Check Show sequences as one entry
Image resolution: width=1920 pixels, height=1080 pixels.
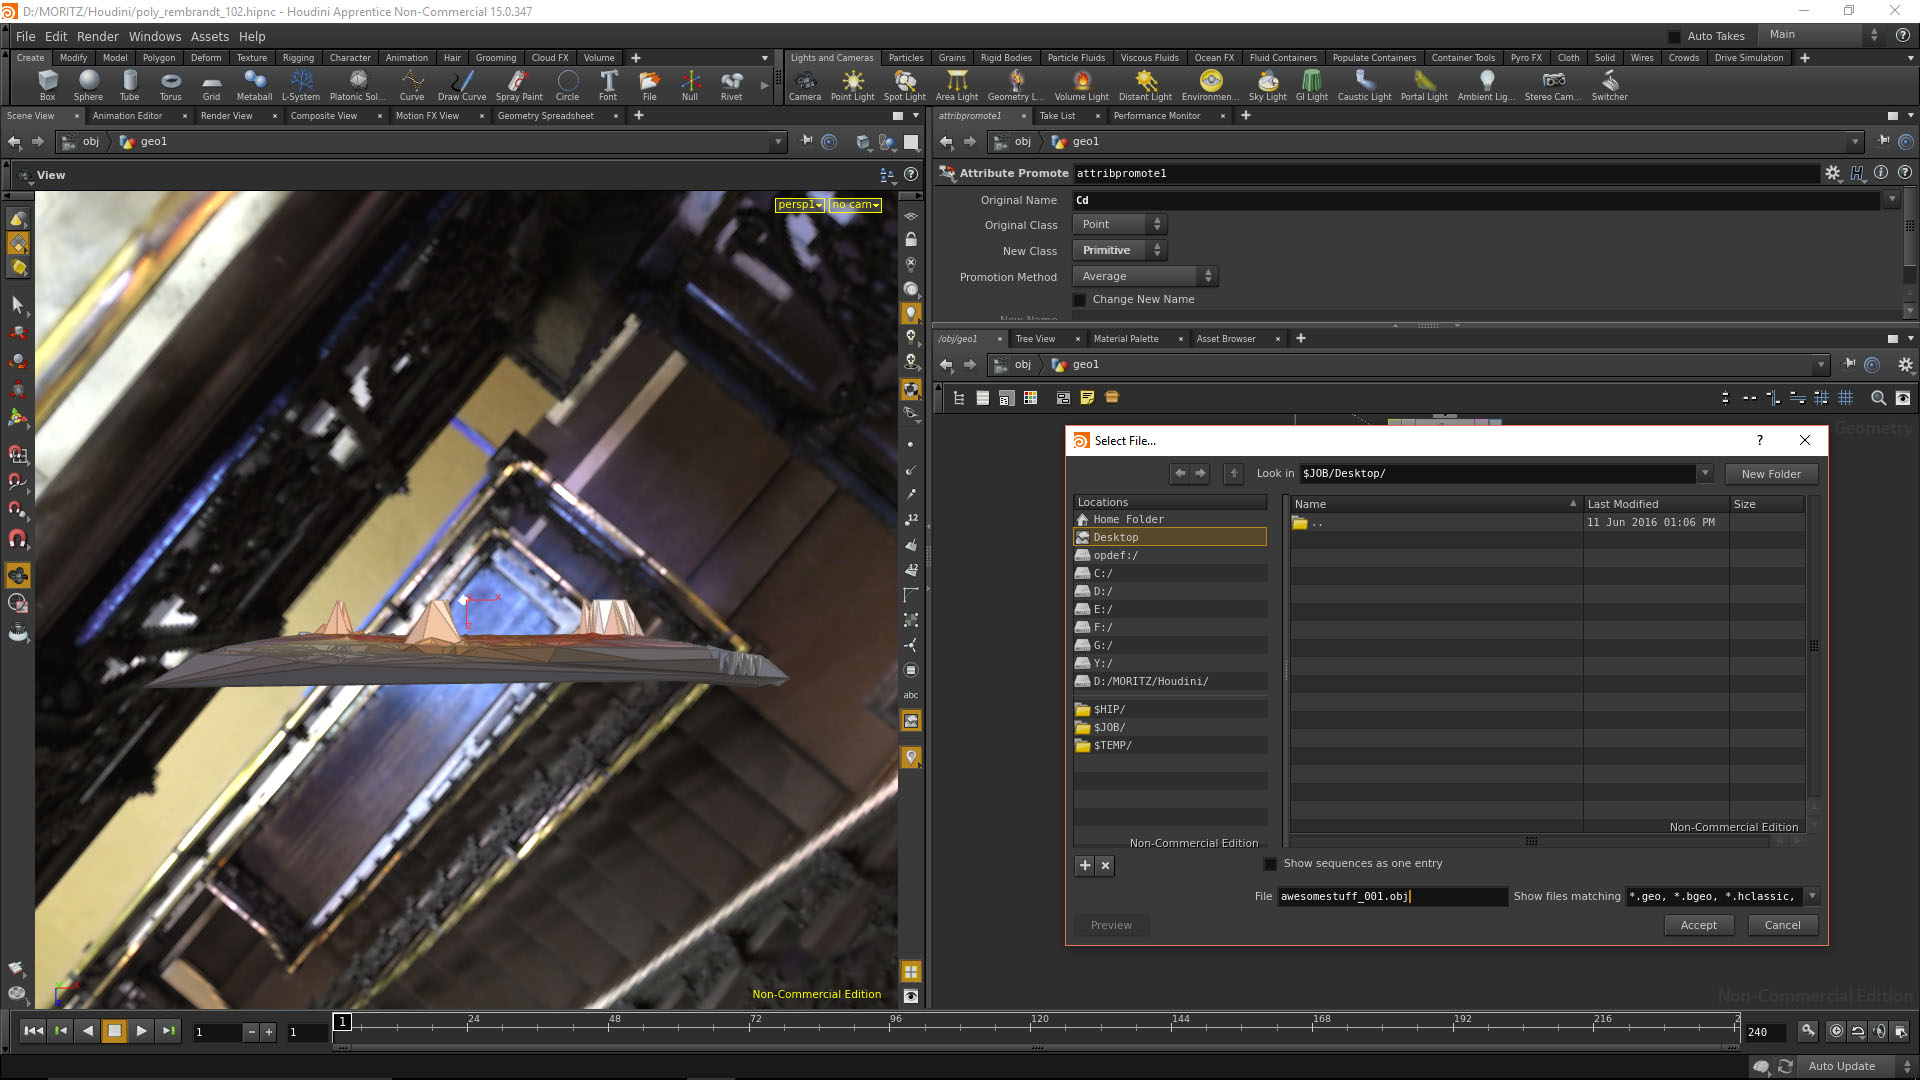[x=1270, y=864]
